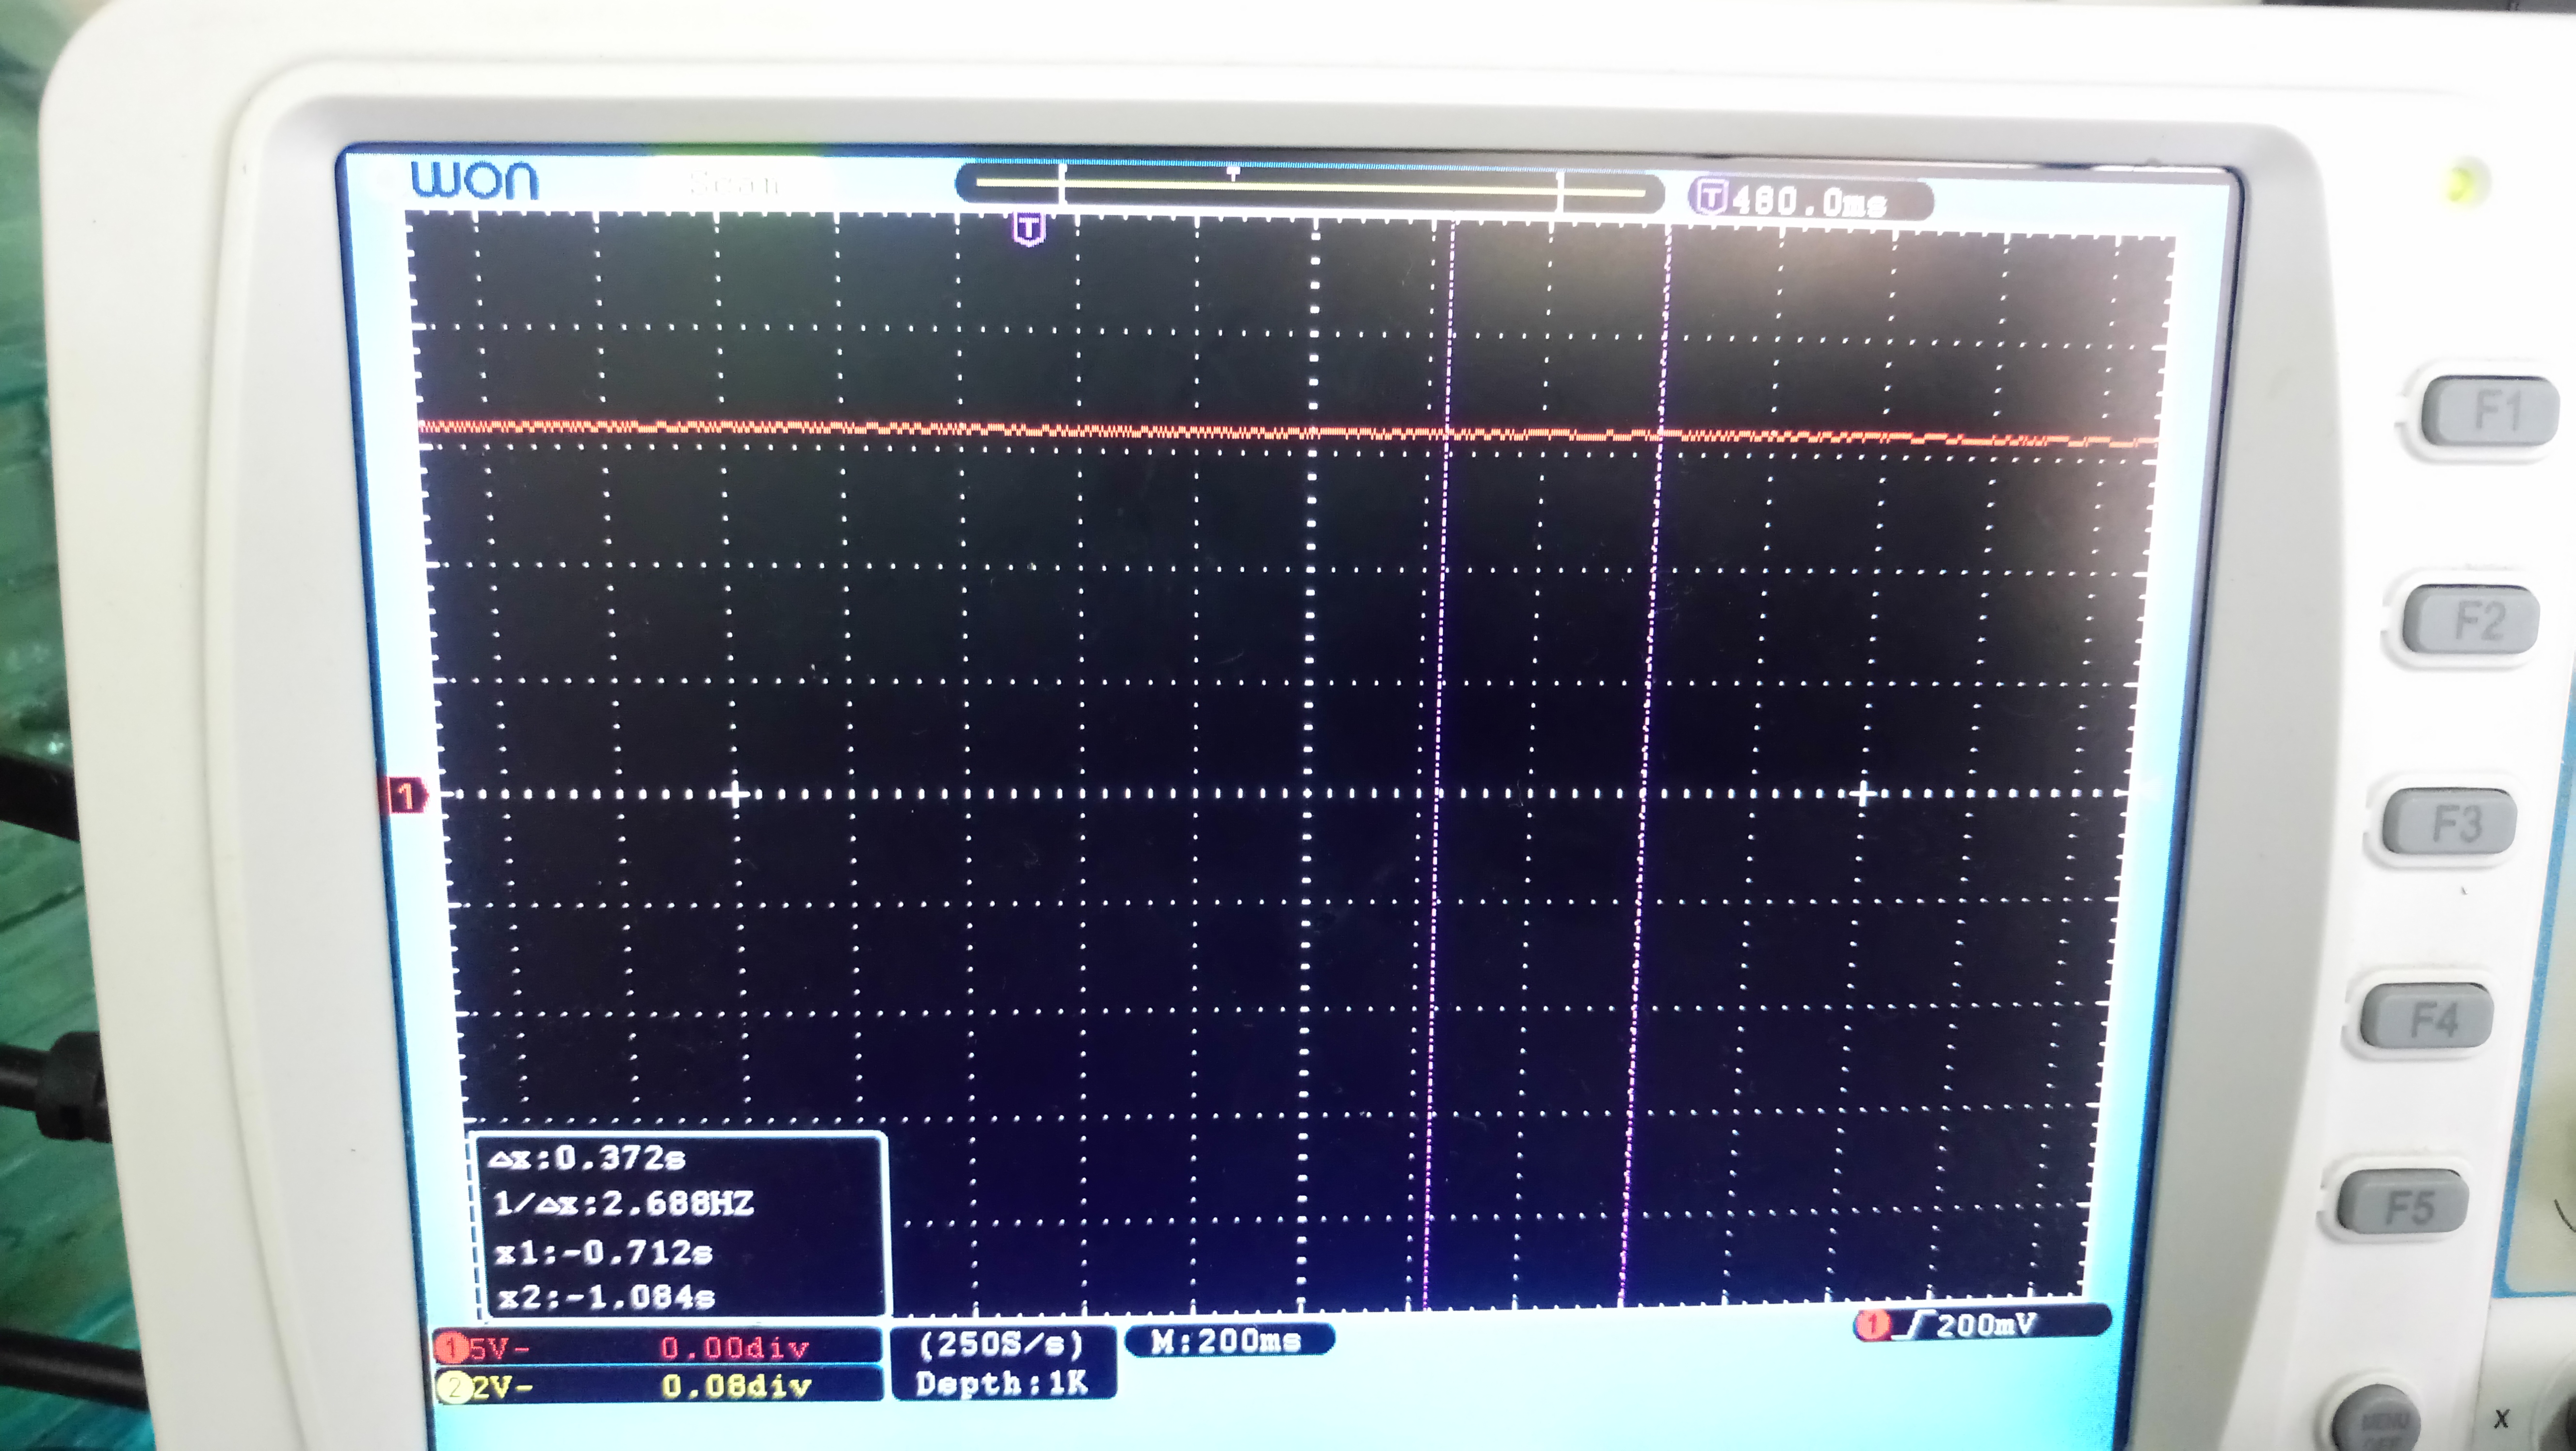Click the Depth:1K memory depth readout
The height and width of the screenshot is (1451, 2576).
(x=1002, y=1384)
